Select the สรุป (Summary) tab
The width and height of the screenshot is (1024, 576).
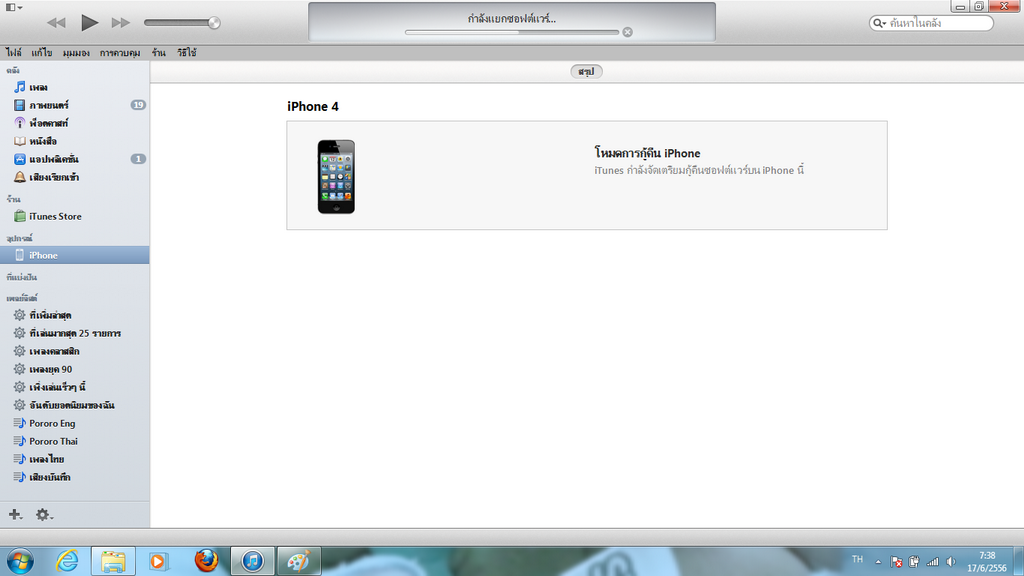click(586, 71)
